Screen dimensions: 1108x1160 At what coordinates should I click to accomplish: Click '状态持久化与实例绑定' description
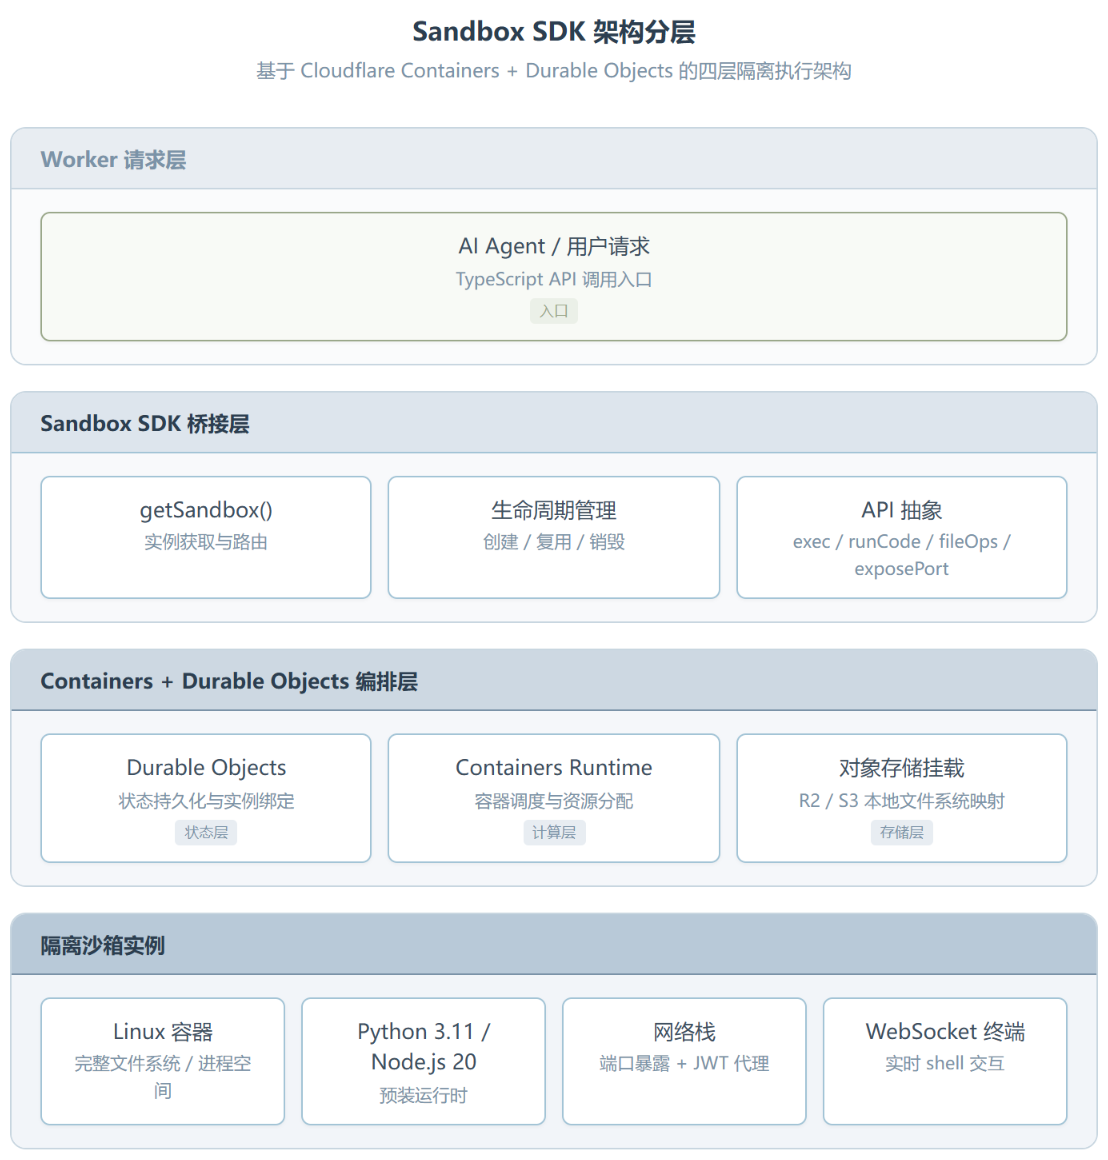coord(206,801)
